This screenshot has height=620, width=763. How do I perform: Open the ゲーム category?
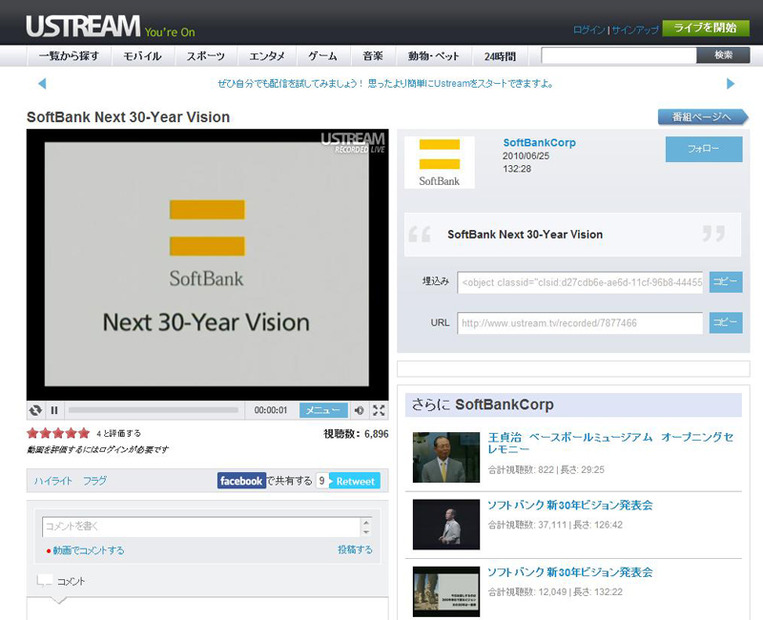click(x=323, y=56)
